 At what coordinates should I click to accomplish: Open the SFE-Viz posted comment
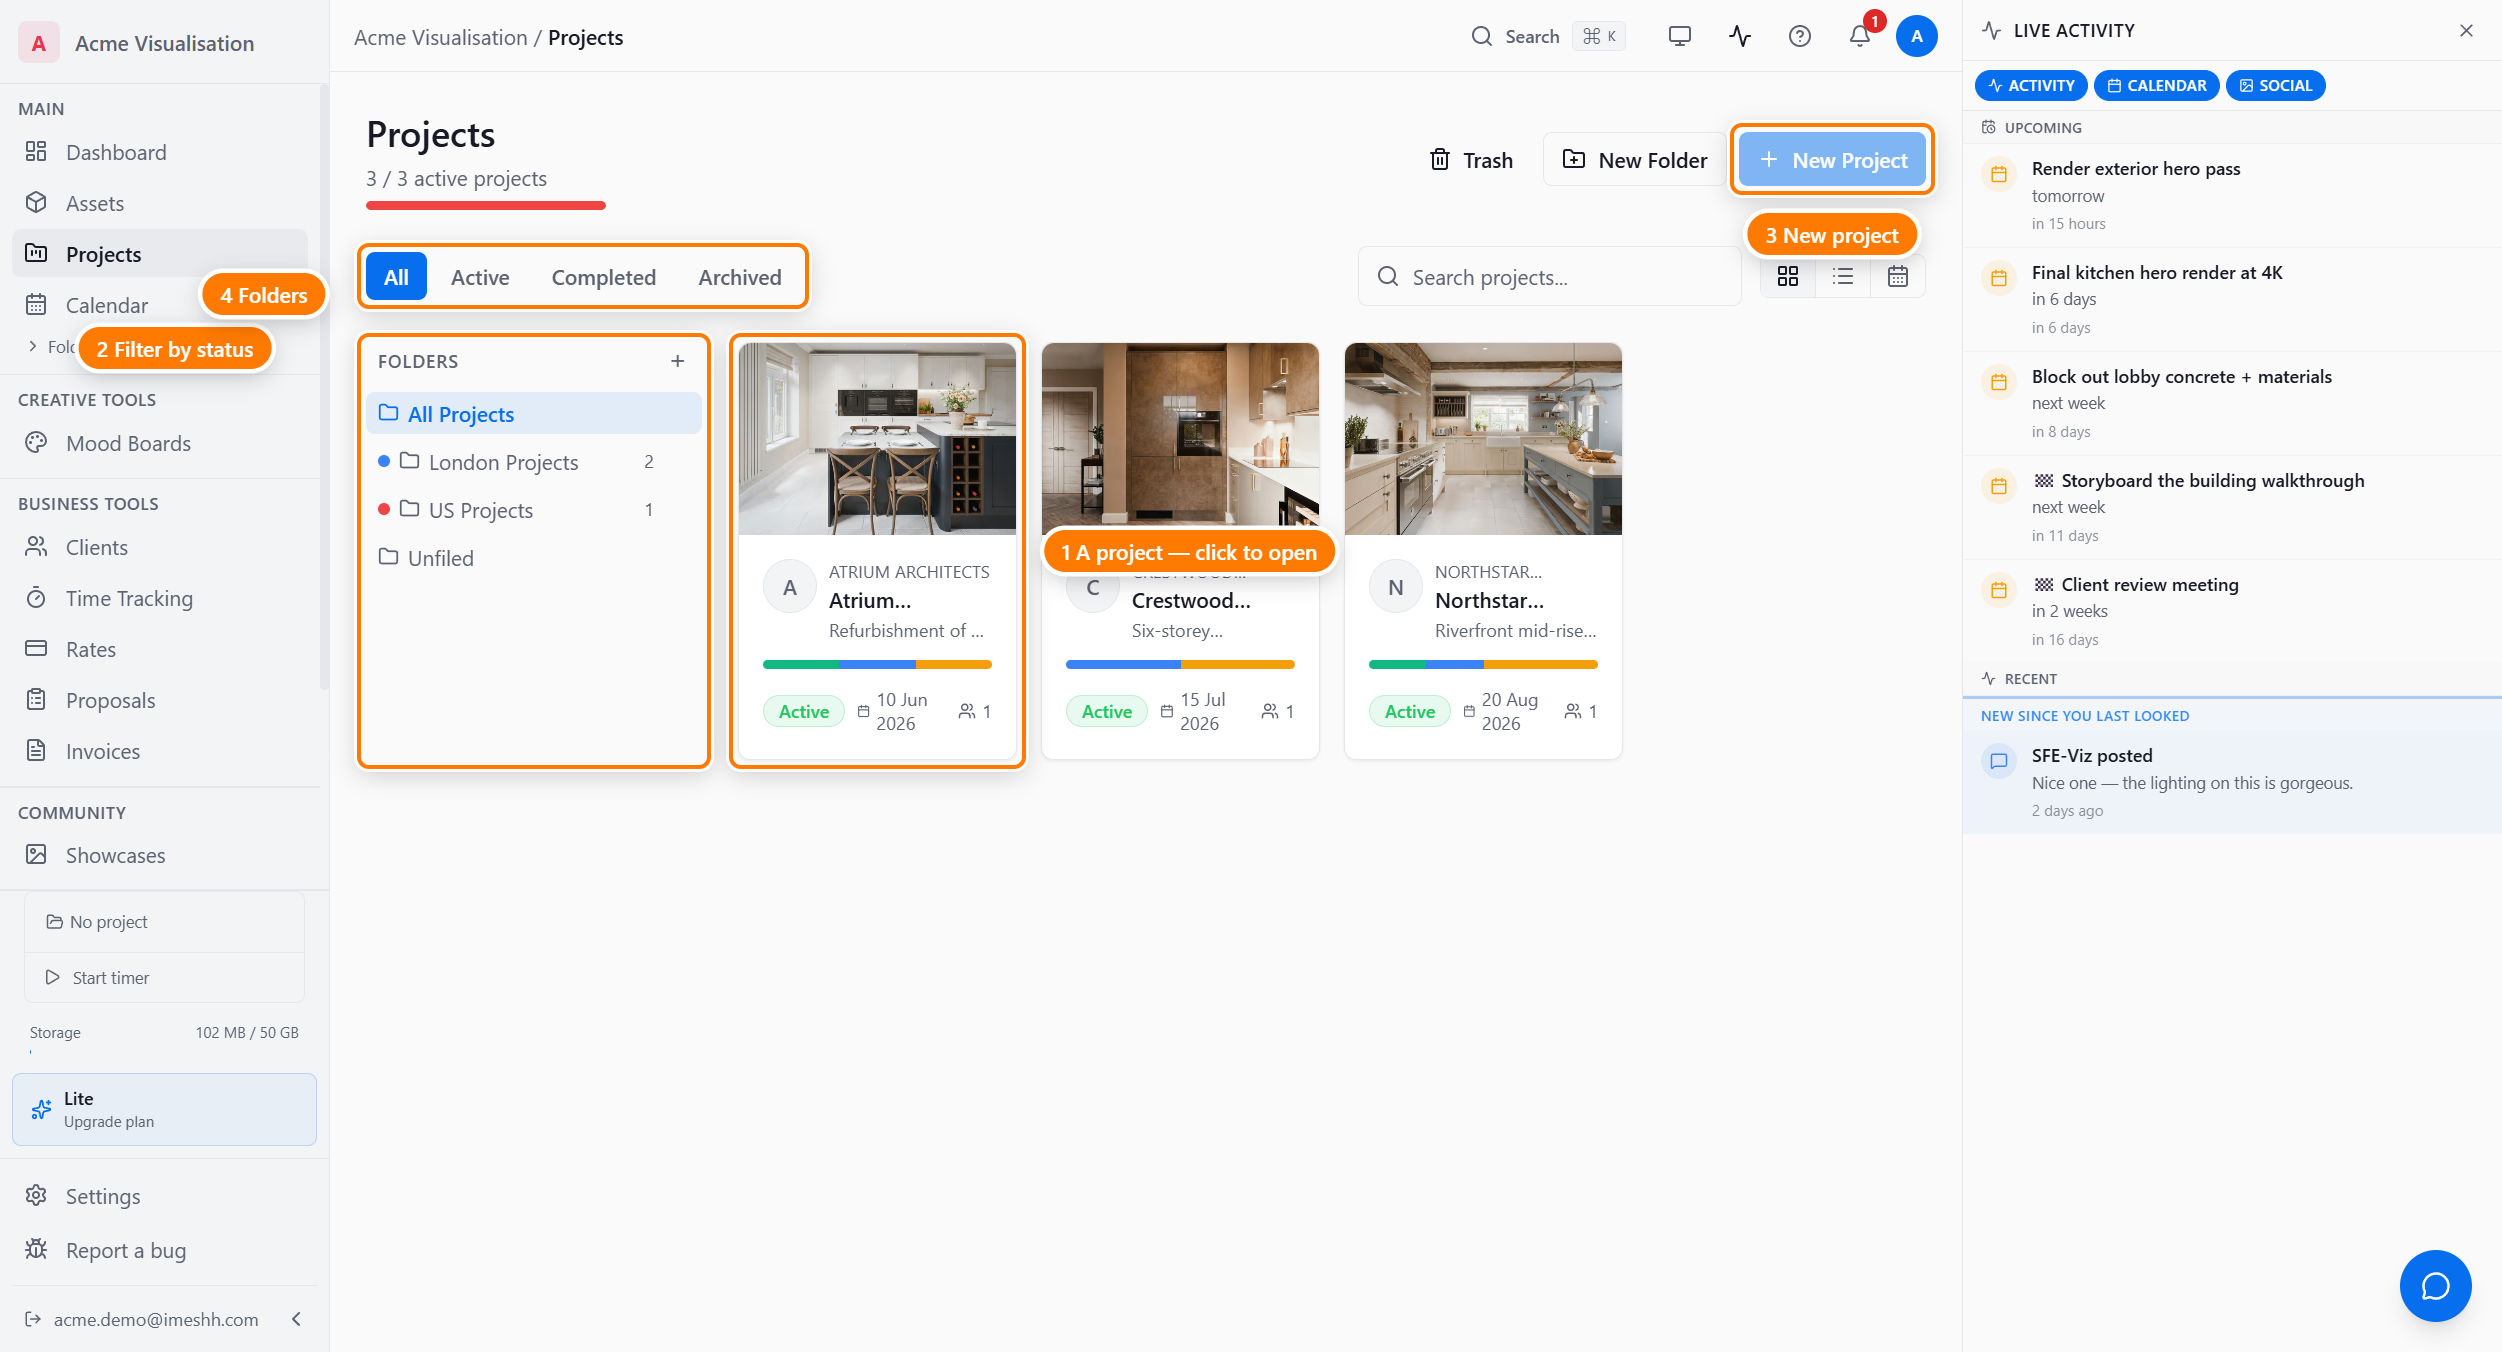coord(2232,782)
